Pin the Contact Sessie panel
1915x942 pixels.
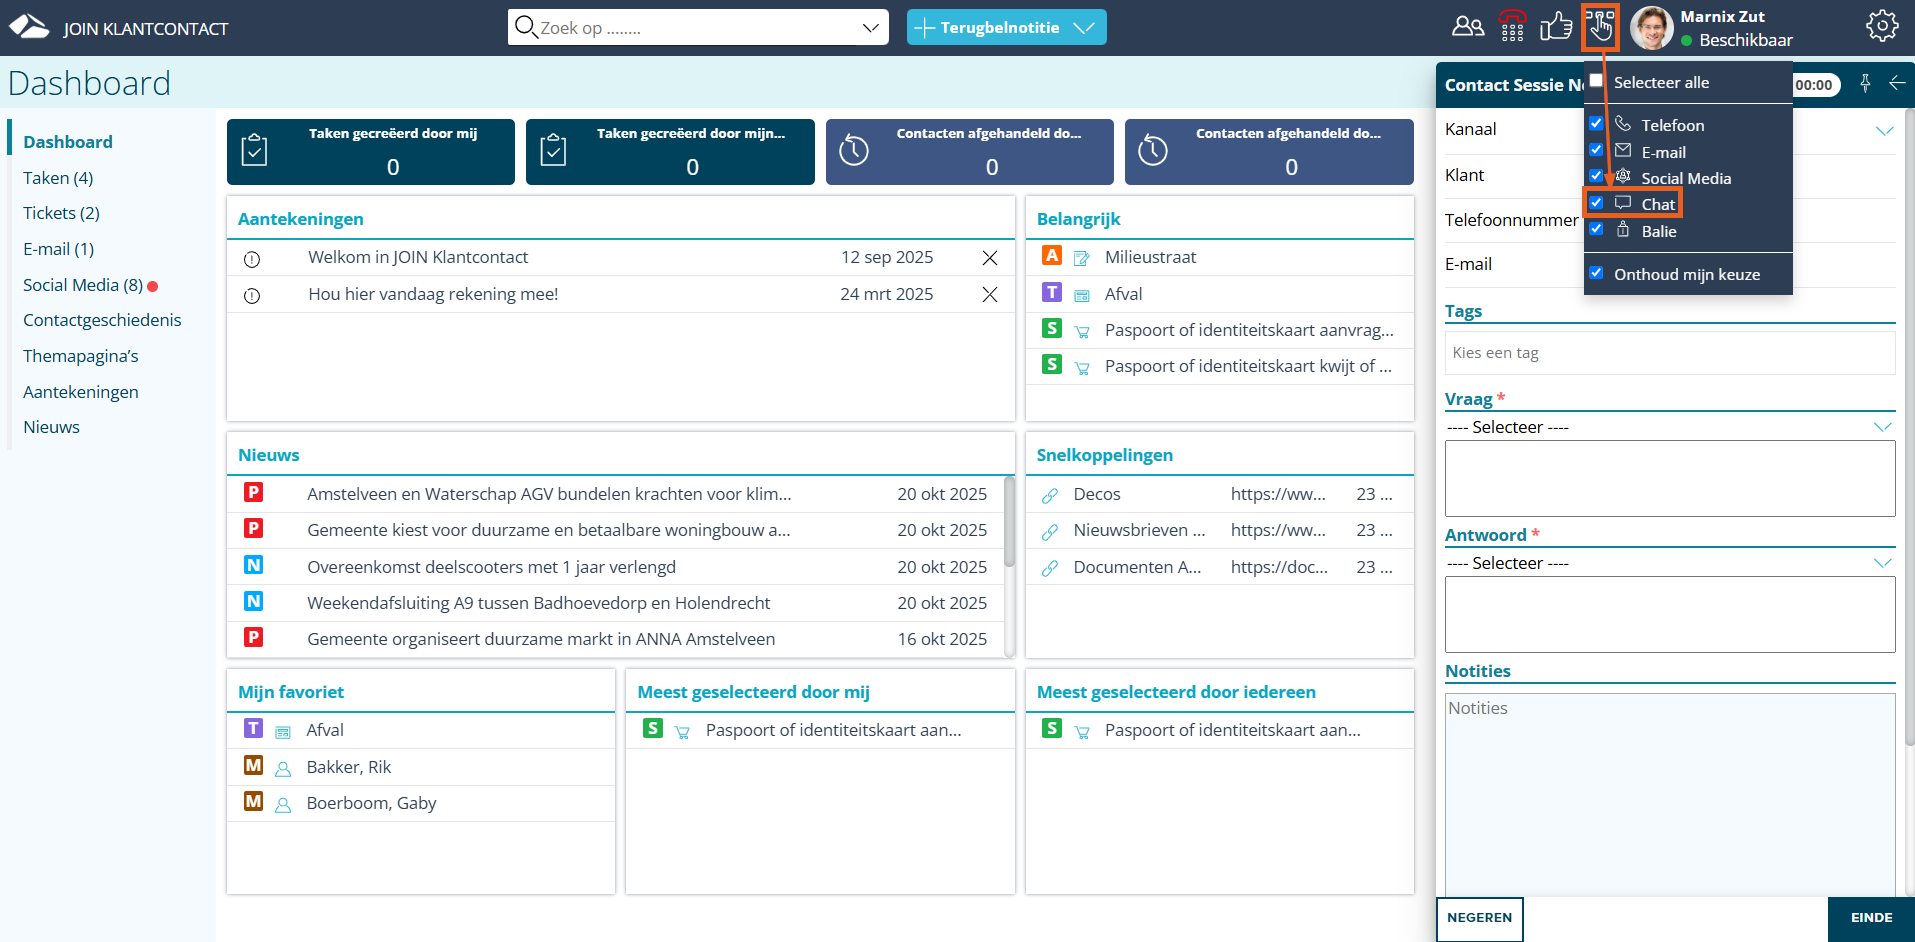1865,84
